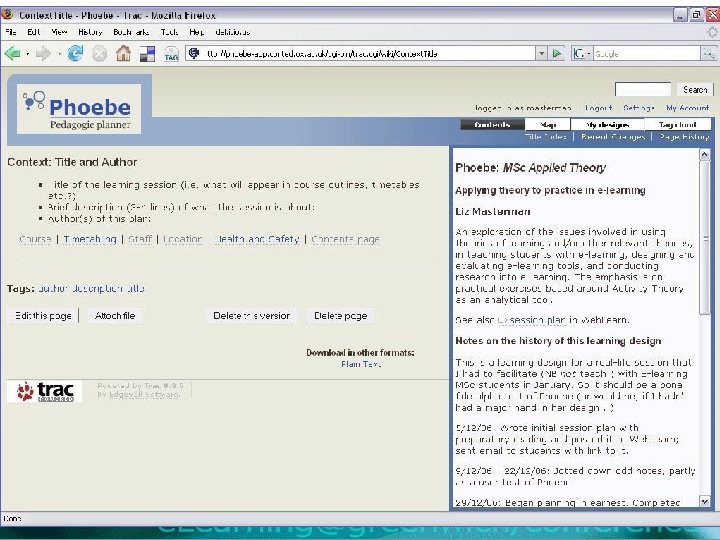Click the design panel scroll up arrow
Screen dimensions: 720x540
coord(704,155)
